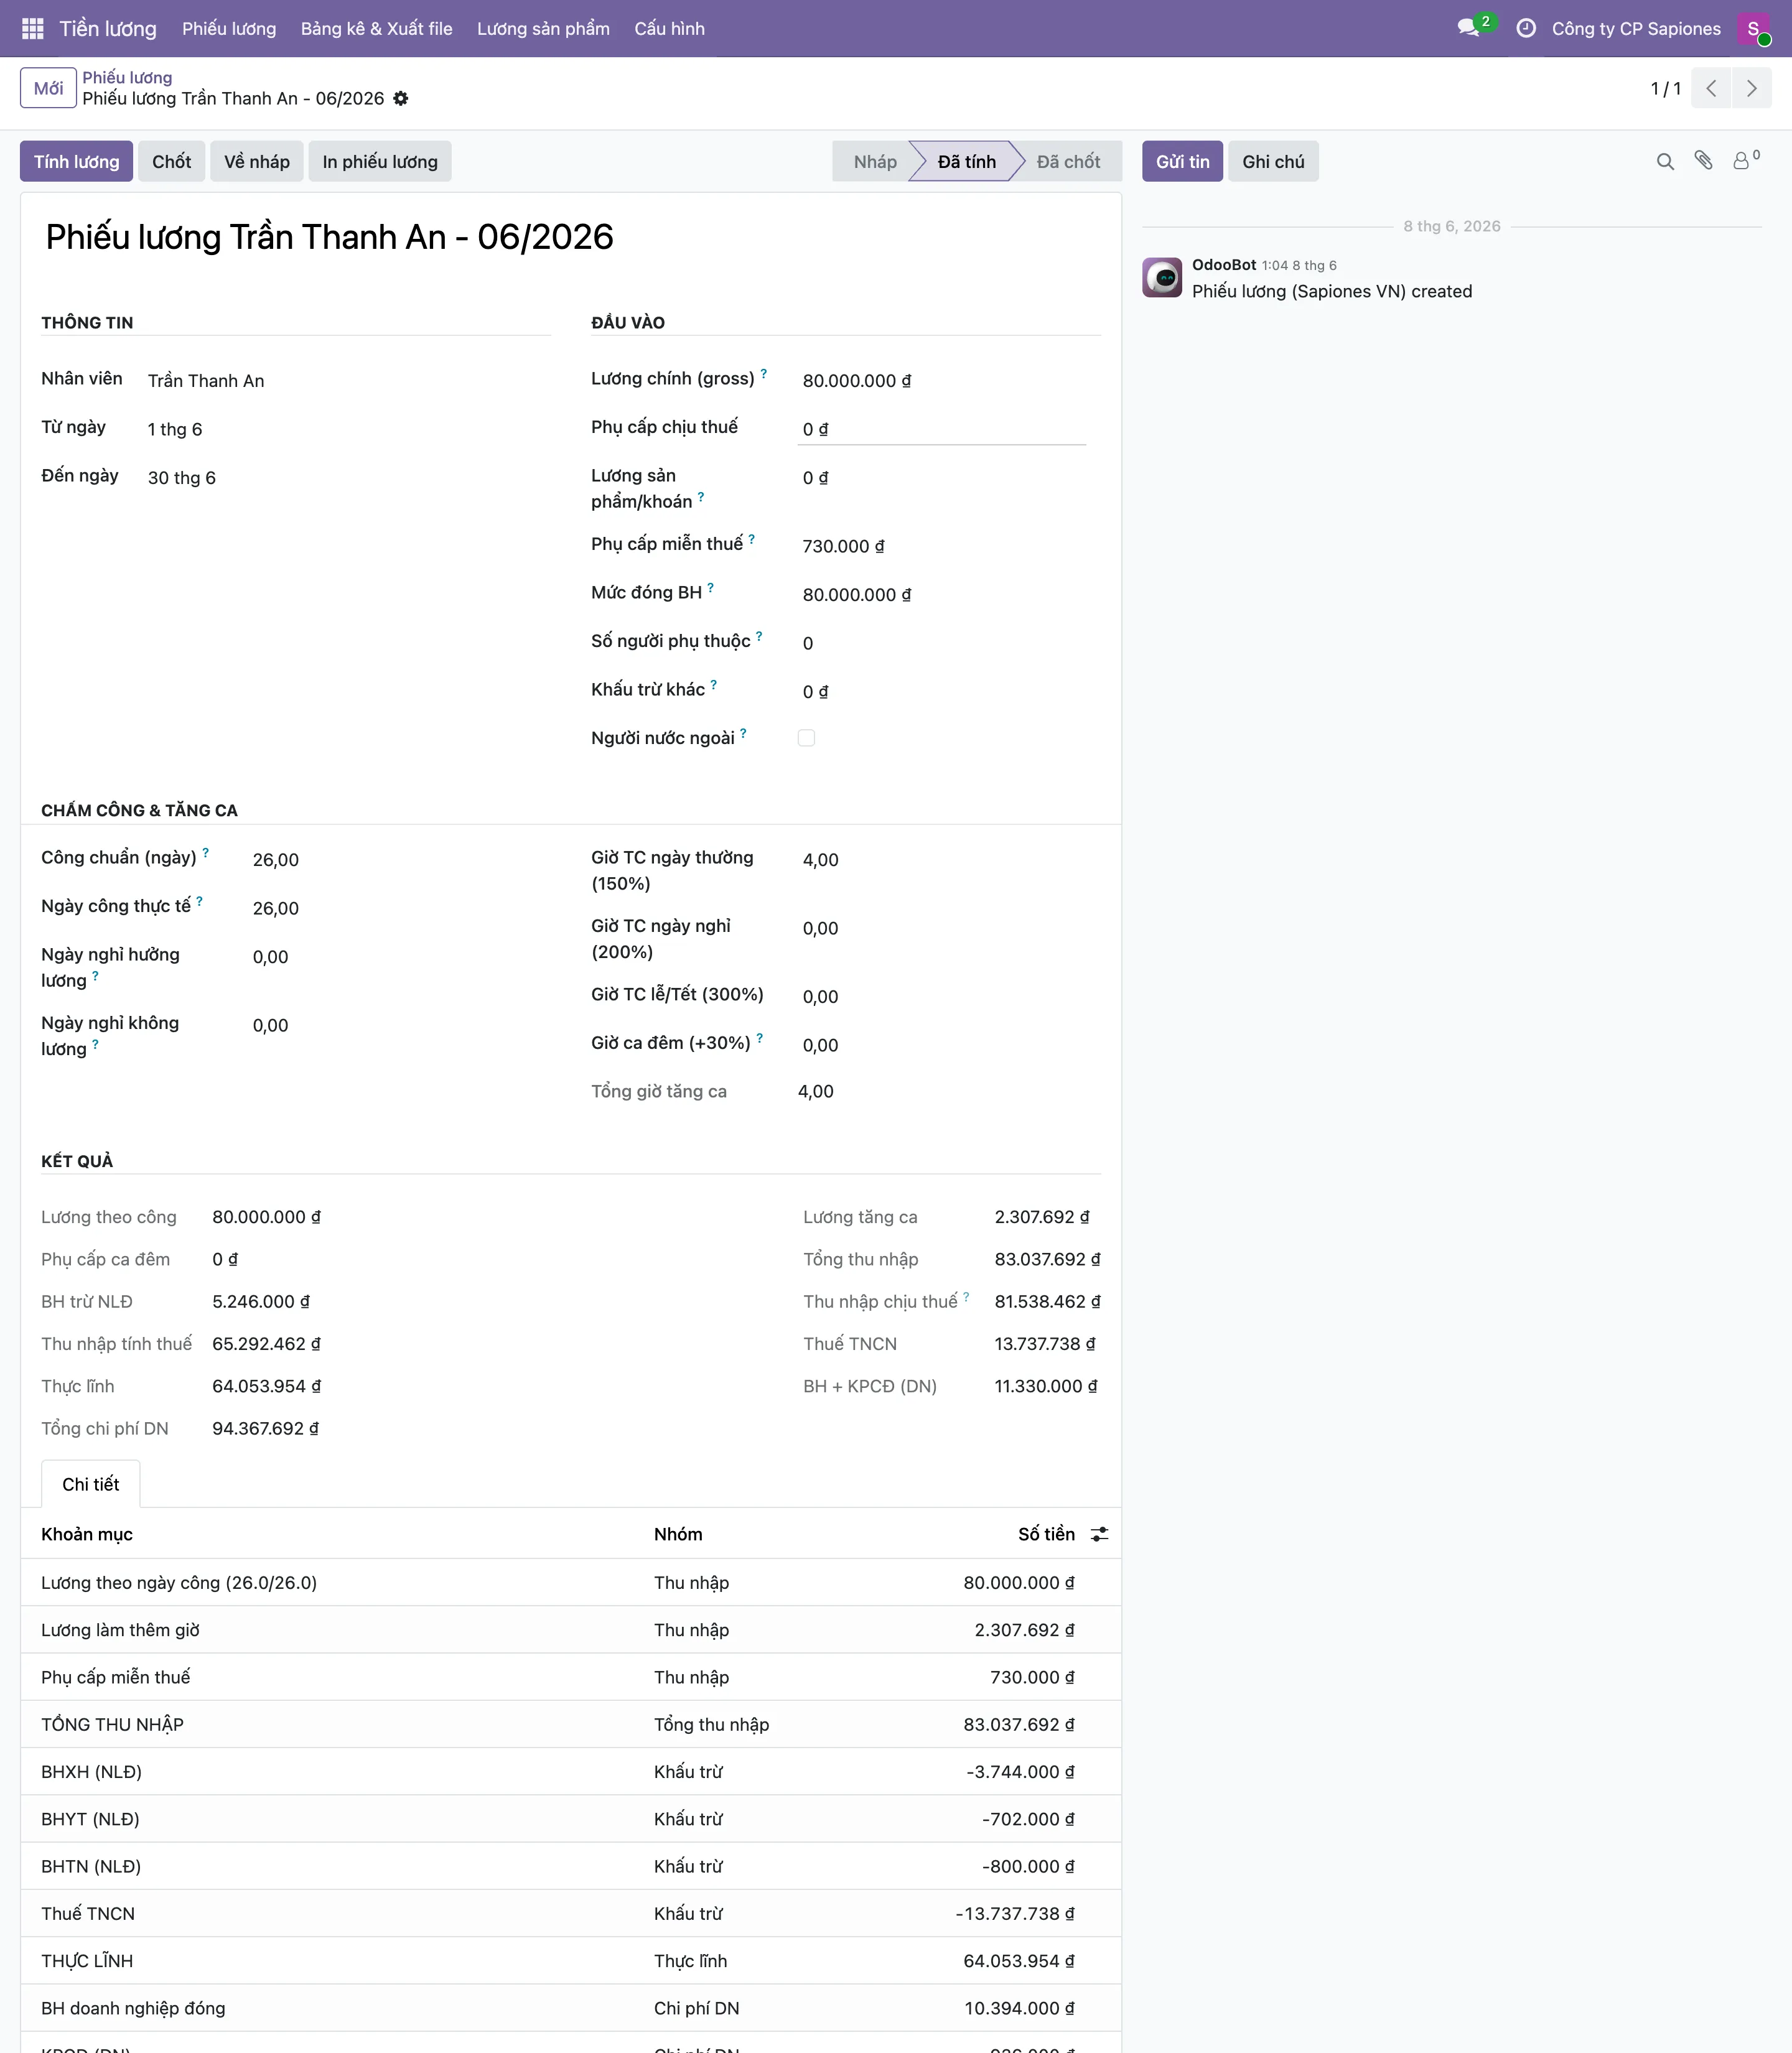Set the status to Đã chốt
The width and height of the screenshot is (1792, 2053).
1067,161
